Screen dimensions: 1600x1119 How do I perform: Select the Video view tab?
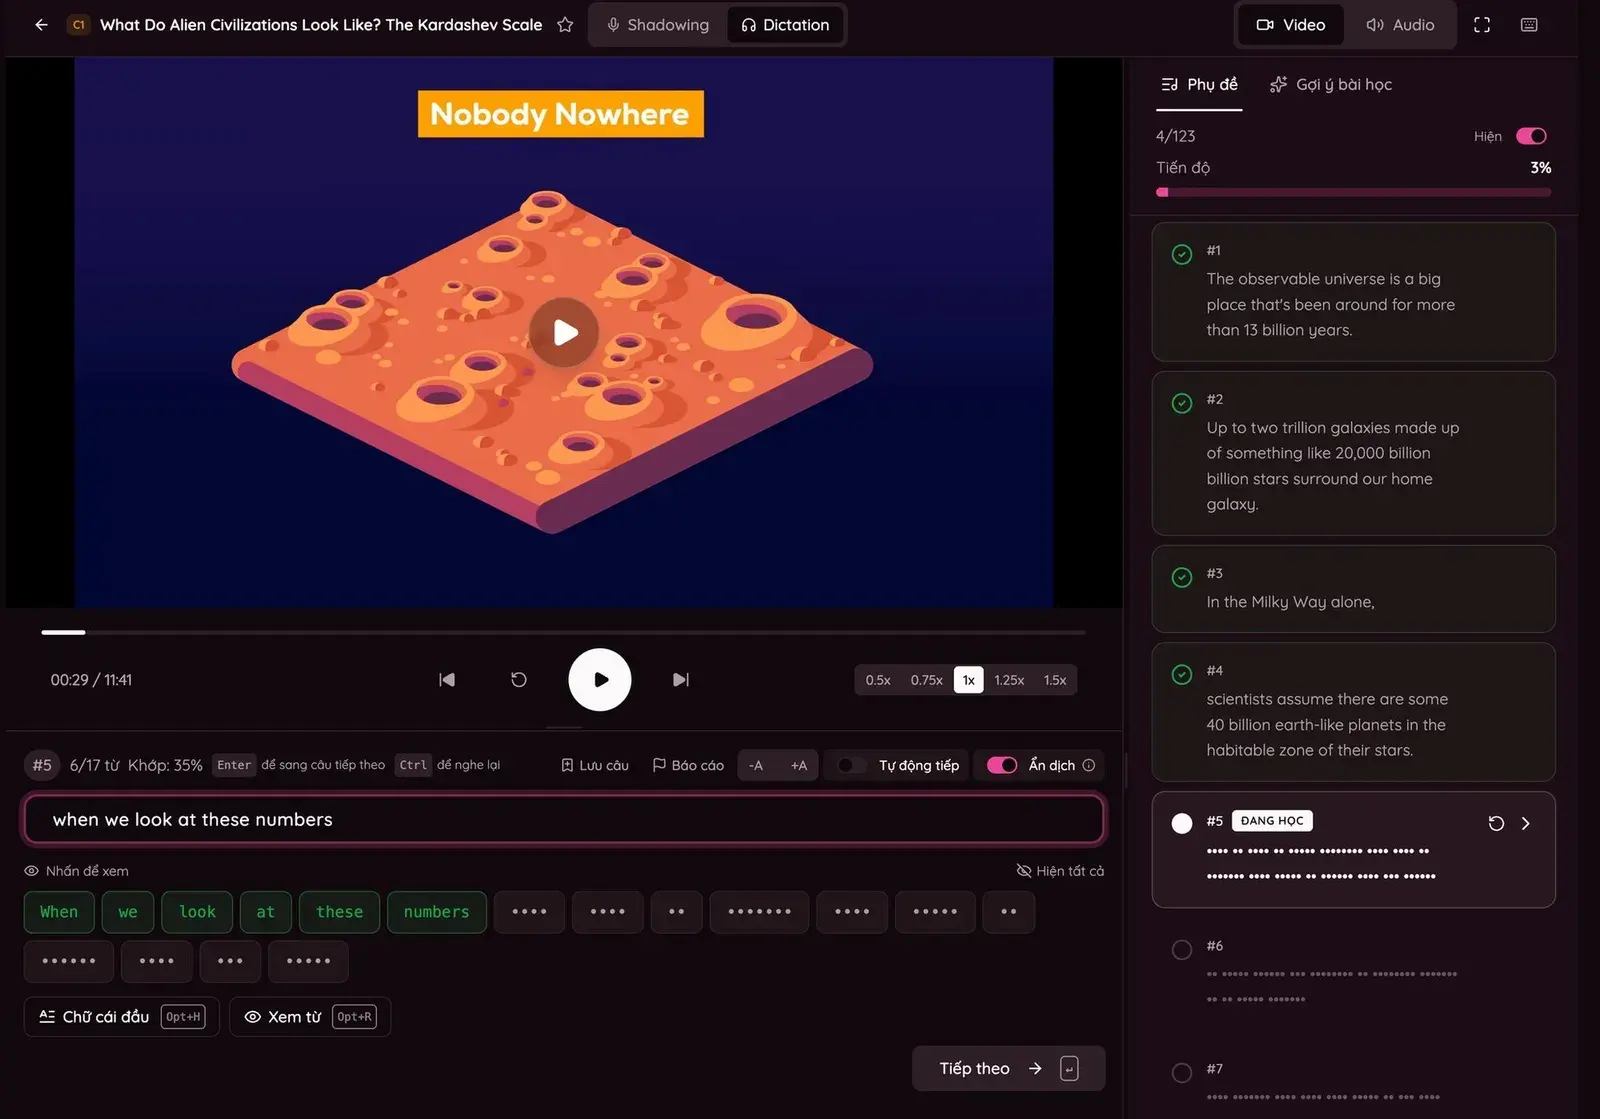[x=1291, y=25]
